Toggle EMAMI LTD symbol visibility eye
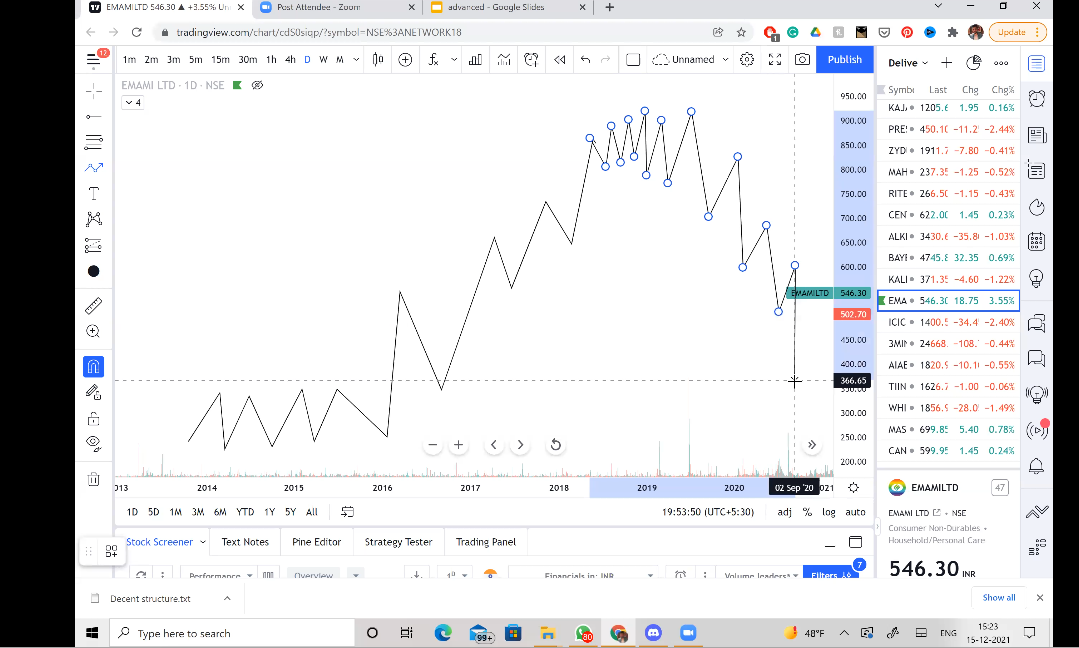This screenshot has height=648, width=1079. tap(257, 86)
